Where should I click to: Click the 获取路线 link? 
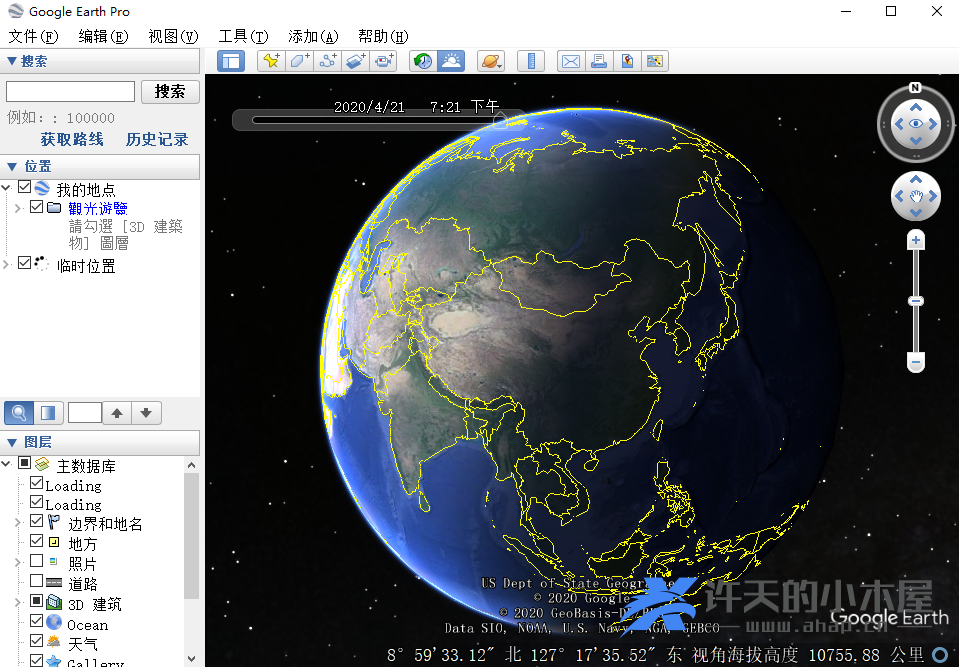click(x=72, y=139)
